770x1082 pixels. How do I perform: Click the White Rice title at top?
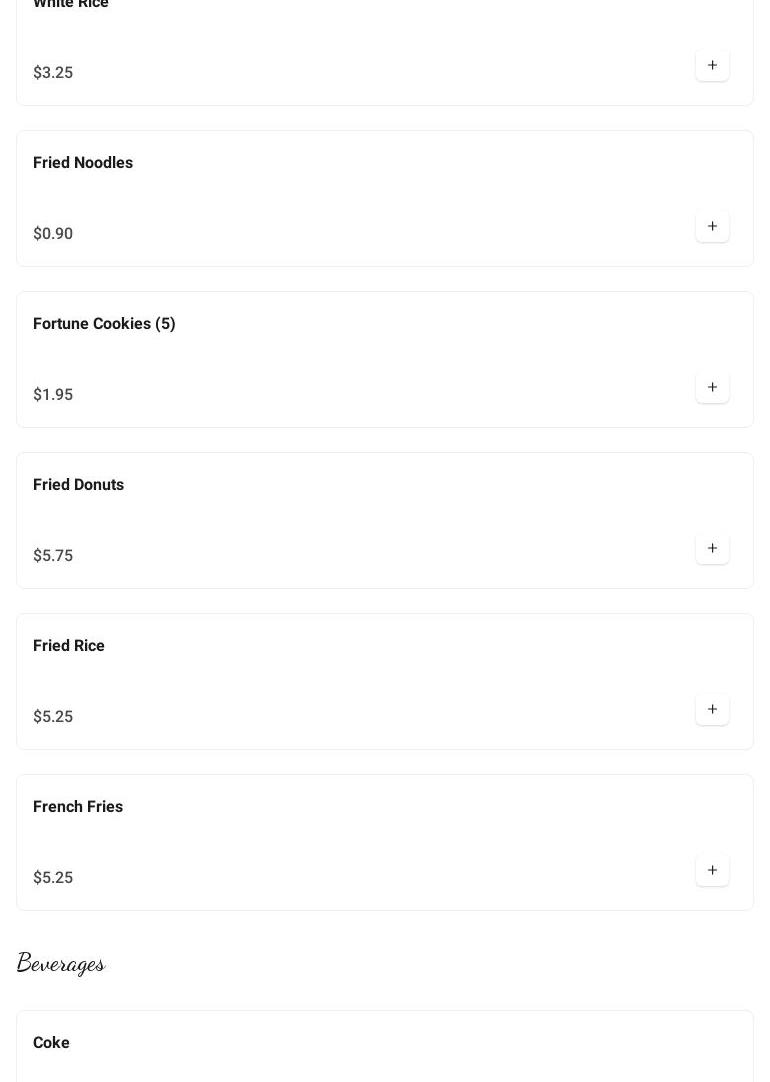click(x=71, y=4)
